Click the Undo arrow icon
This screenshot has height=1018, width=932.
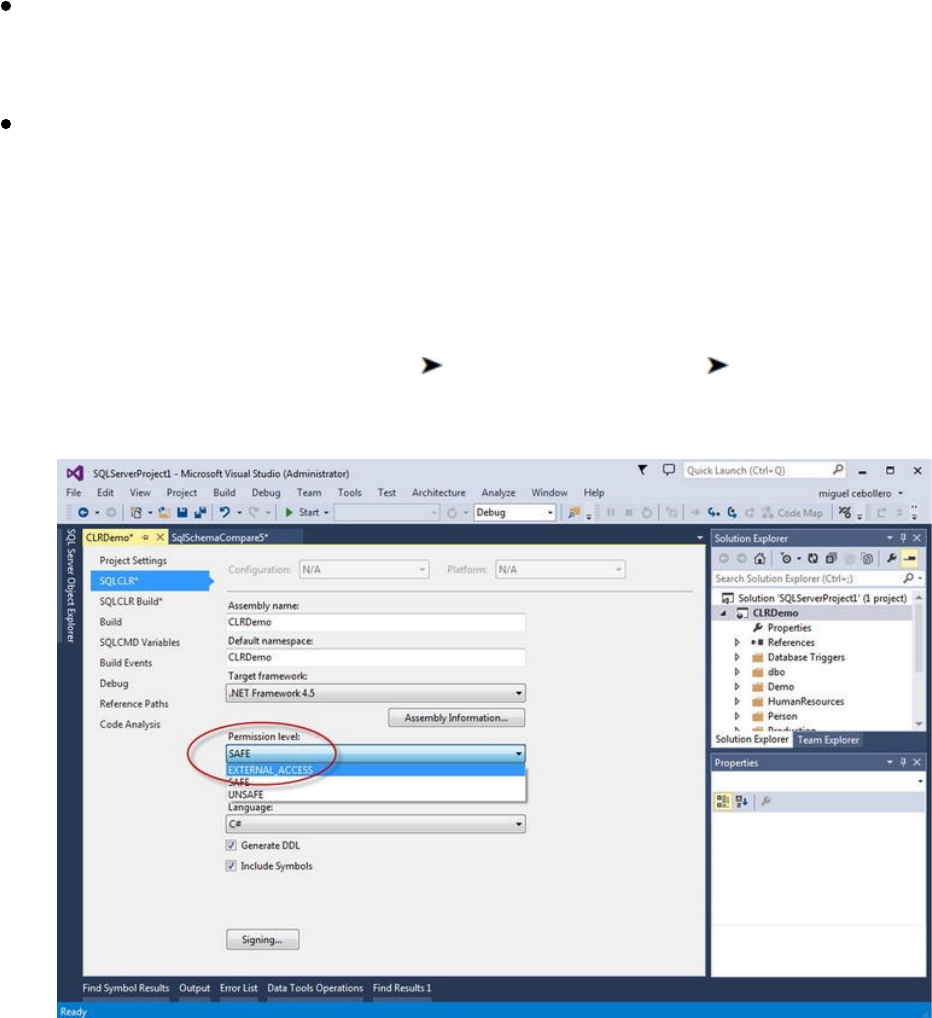click(x=225, y=512)
